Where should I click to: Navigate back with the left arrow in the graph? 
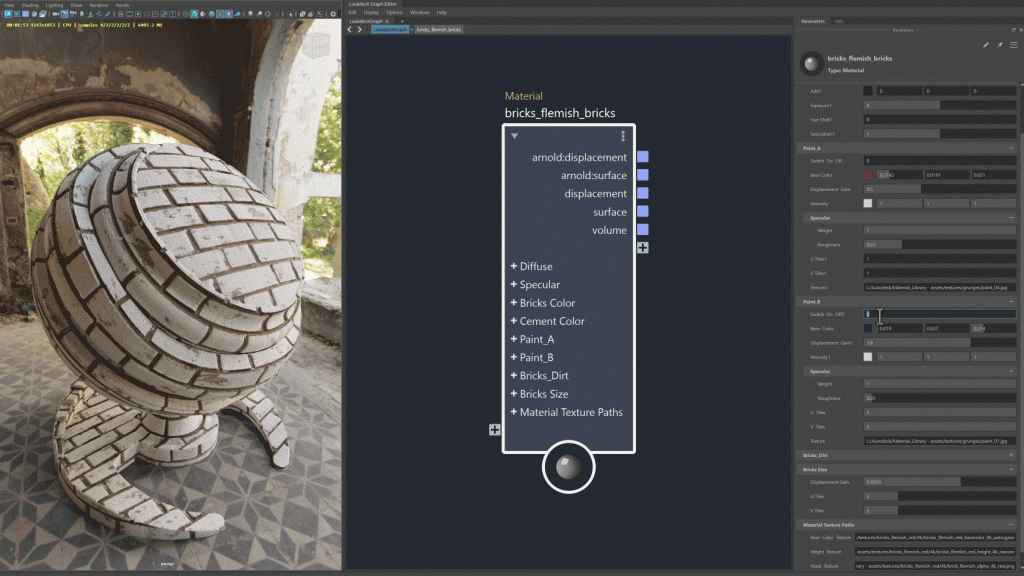coord(349,30)
